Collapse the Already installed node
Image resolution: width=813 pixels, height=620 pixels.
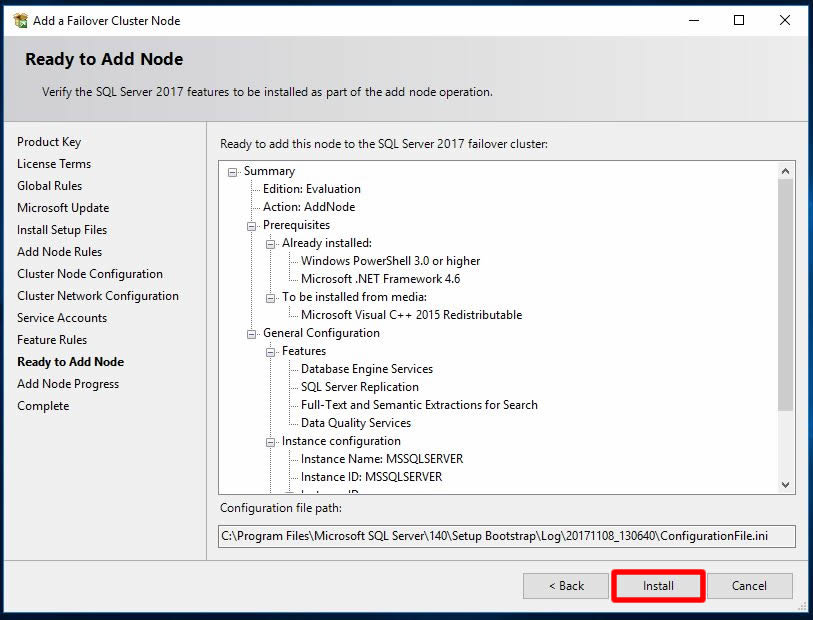pyautogui.click(x=271, y=244)
